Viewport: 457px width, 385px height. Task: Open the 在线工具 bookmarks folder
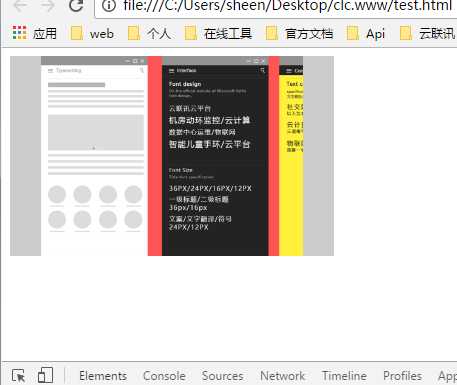click(218, 33)
